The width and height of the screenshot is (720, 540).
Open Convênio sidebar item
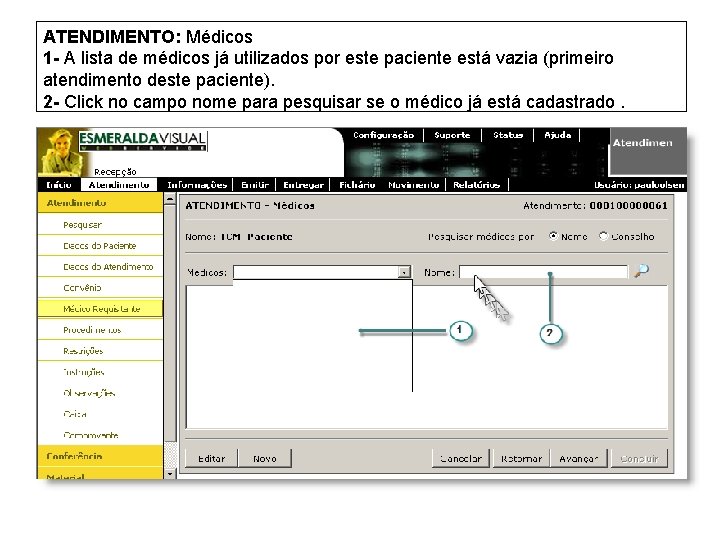point(100,288)
